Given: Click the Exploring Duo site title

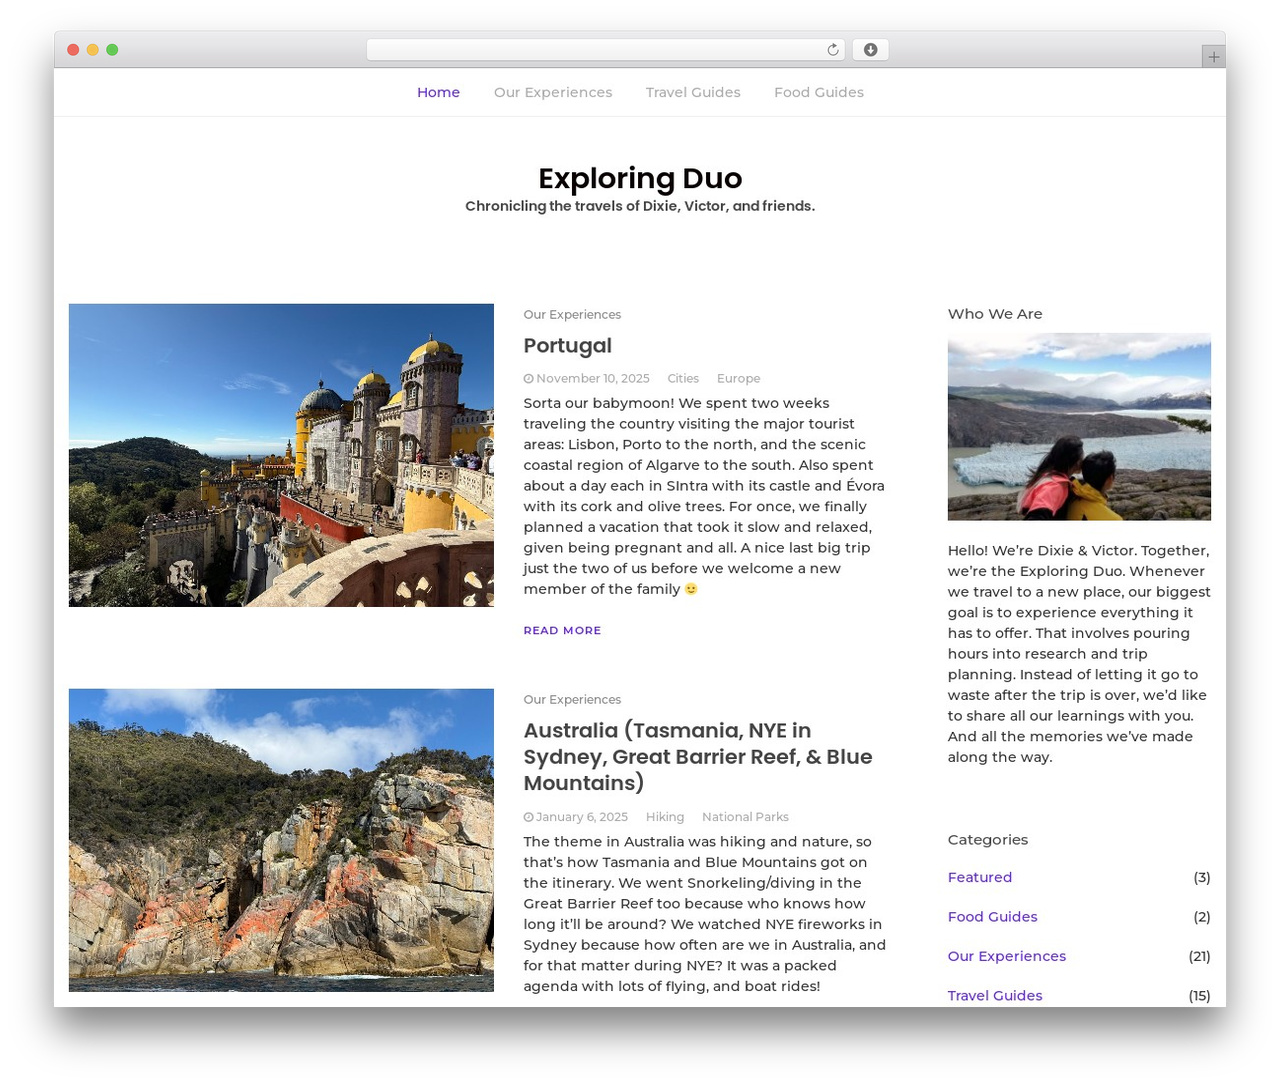Looking at the screenshot, I should point(640,178).
